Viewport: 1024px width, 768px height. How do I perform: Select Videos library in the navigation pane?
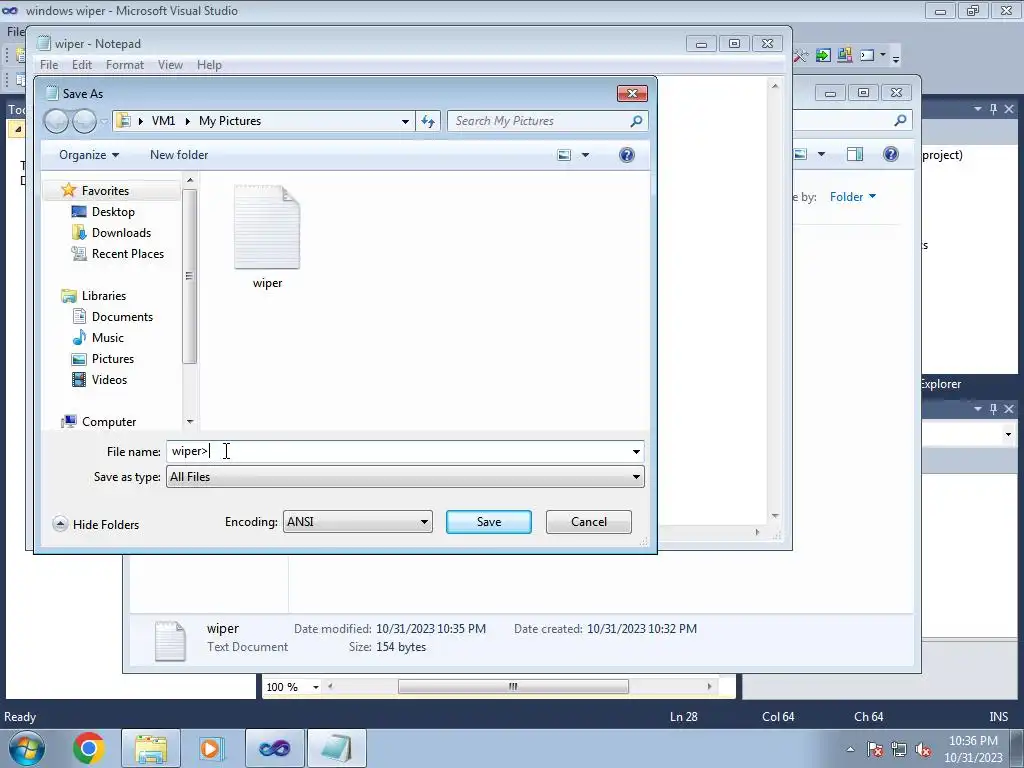point(109,379)
